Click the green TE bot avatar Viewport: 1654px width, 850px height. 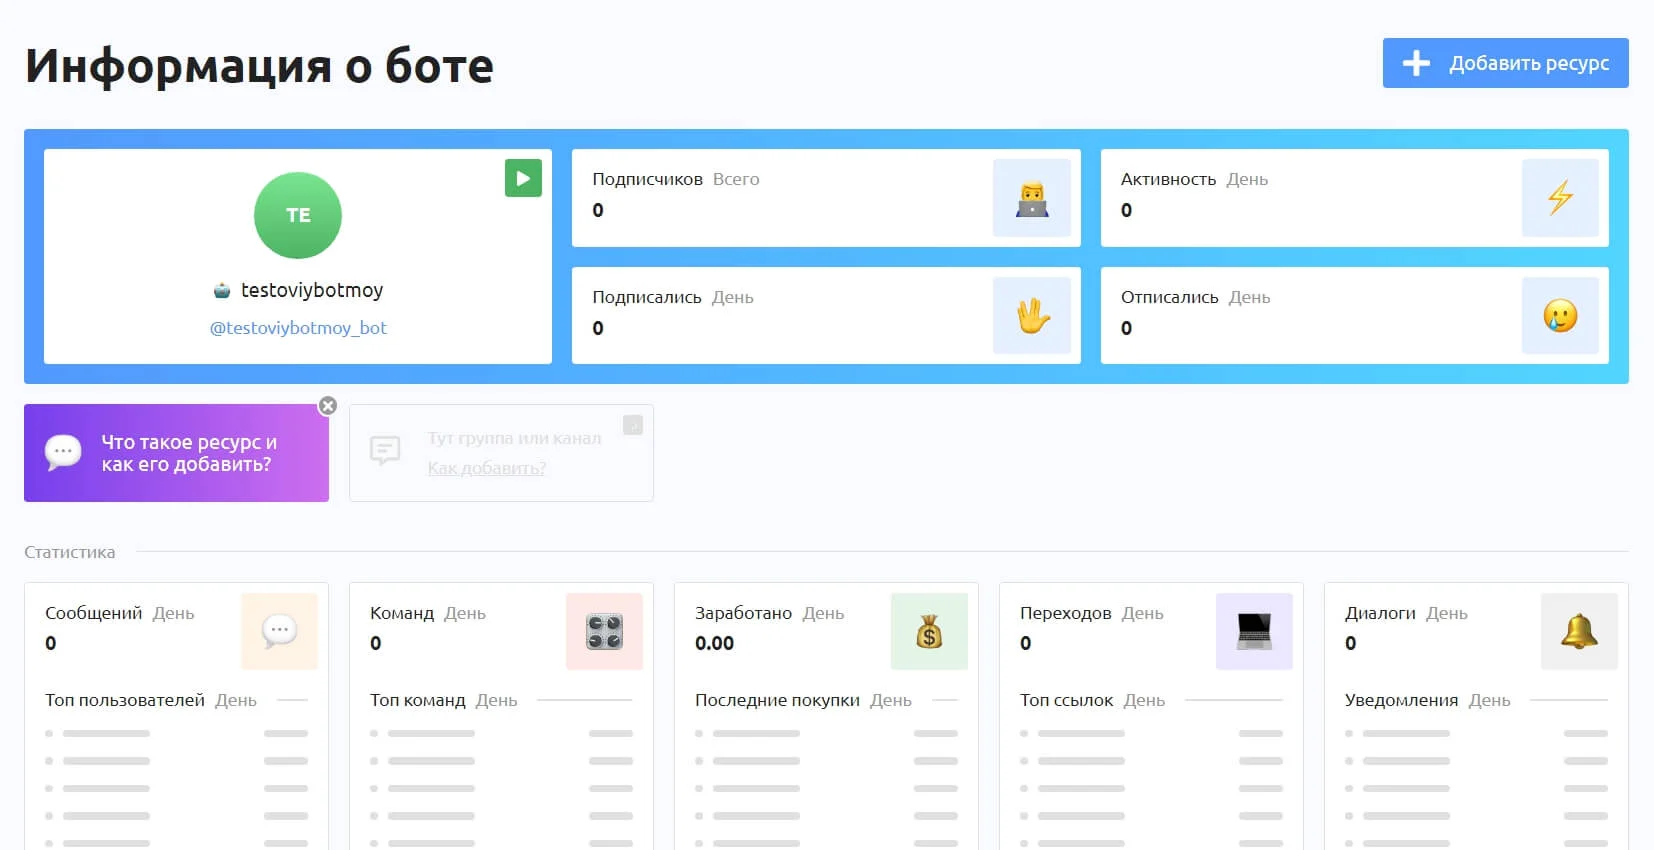(x=298, y=215)
